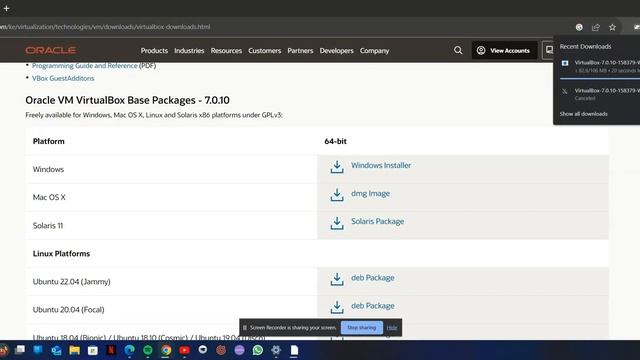Open a new browser tab with plus icon

(7, 8)
